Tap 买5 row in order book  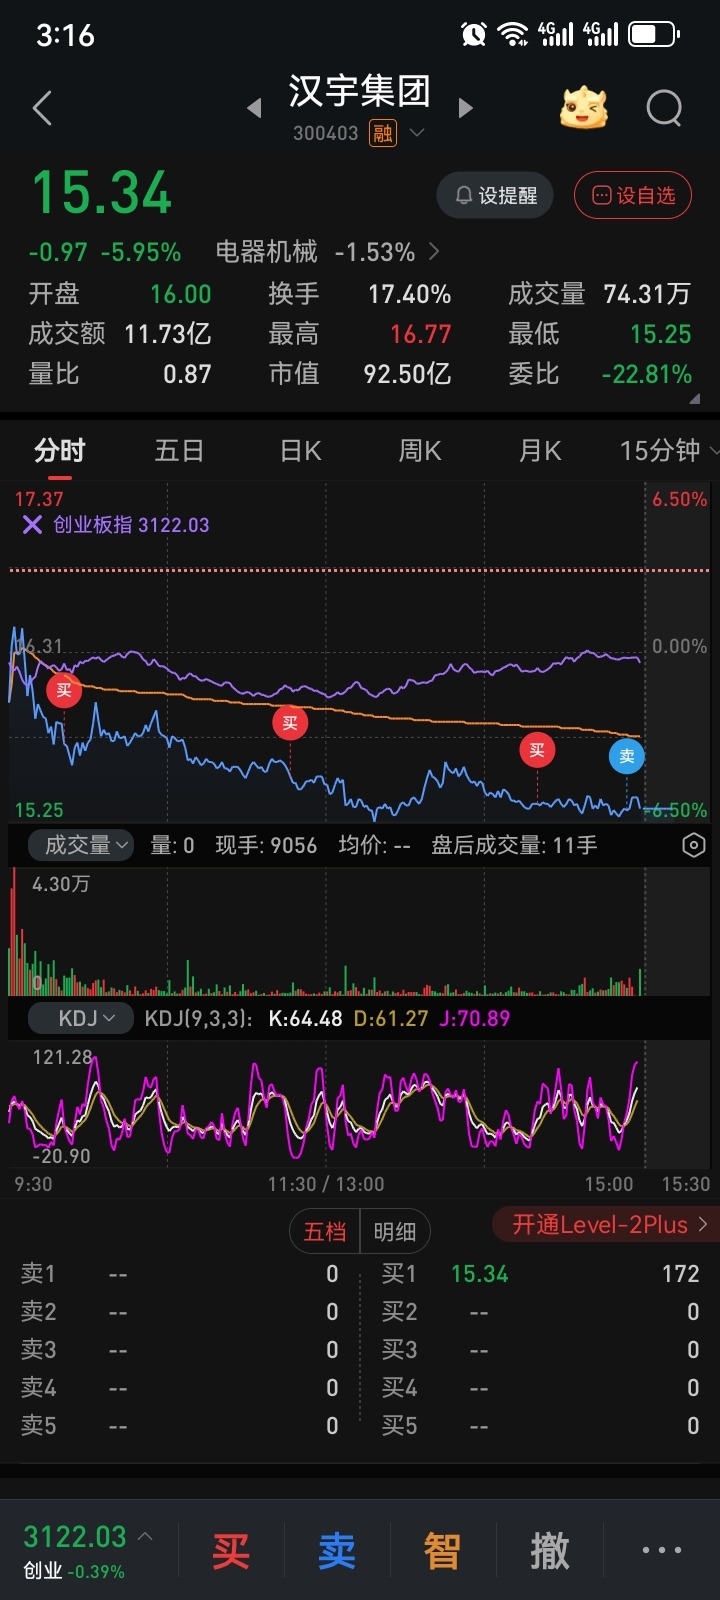pyautogui.click(x=540, y=1426)
